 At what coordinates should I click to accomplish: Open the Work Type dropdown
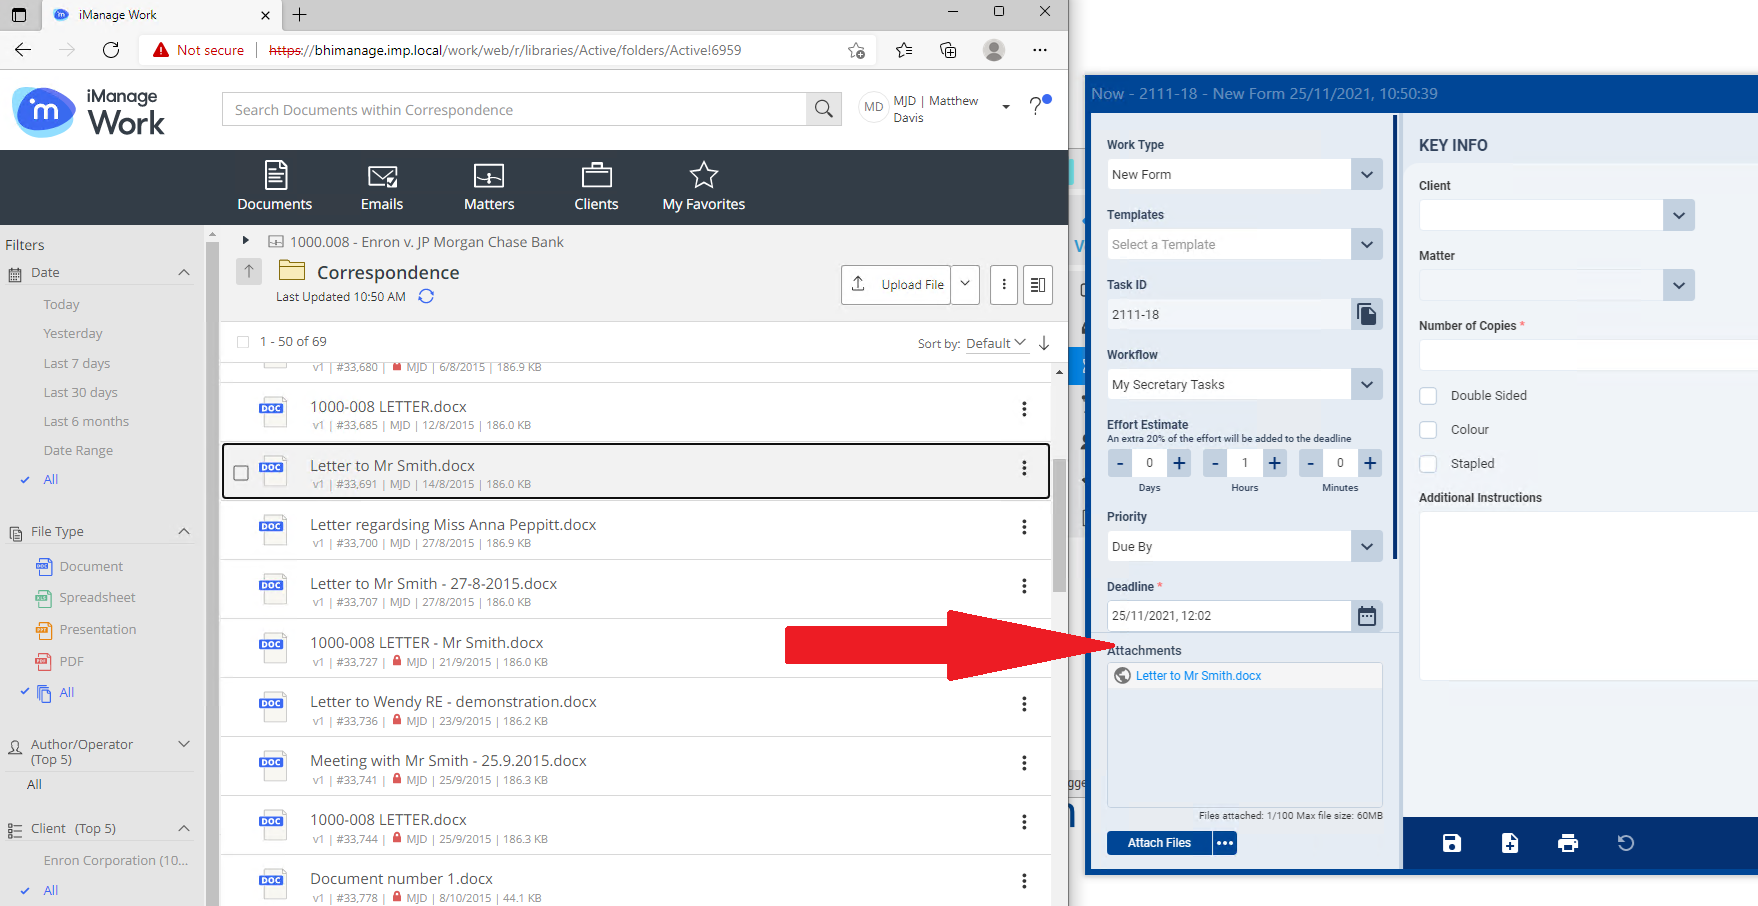point(1366,174)
